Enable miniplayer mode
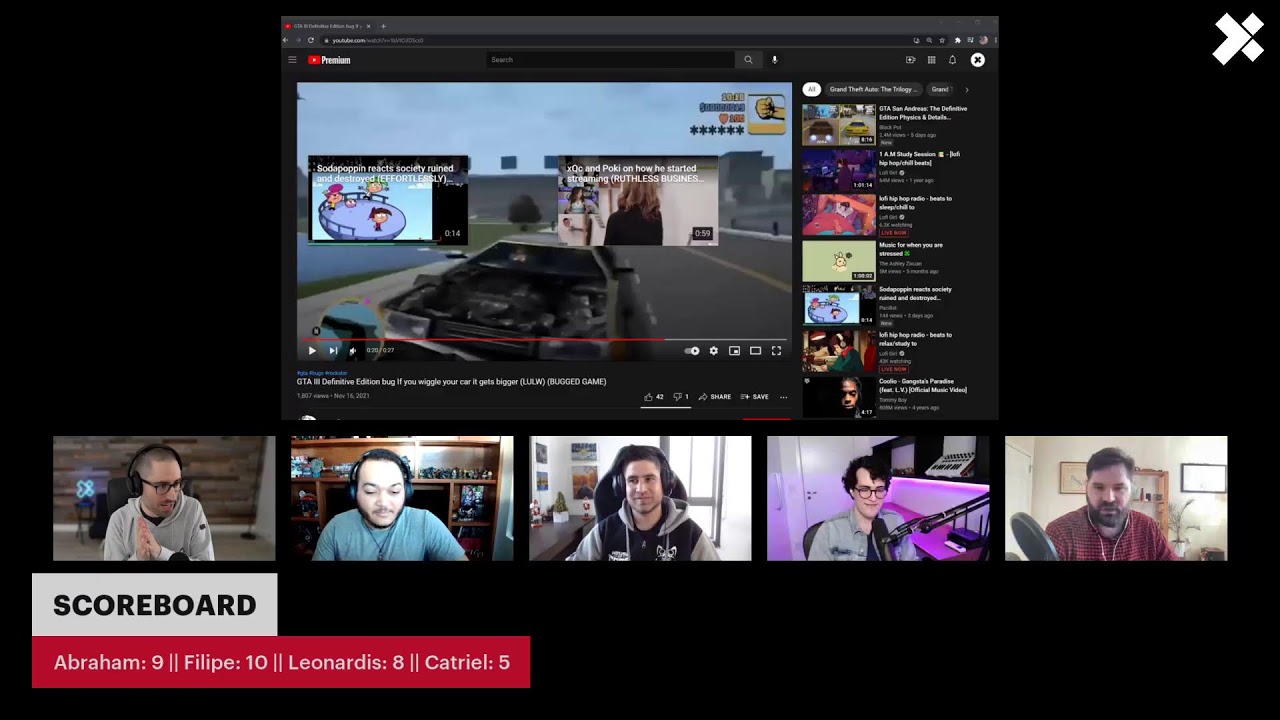 734,351
